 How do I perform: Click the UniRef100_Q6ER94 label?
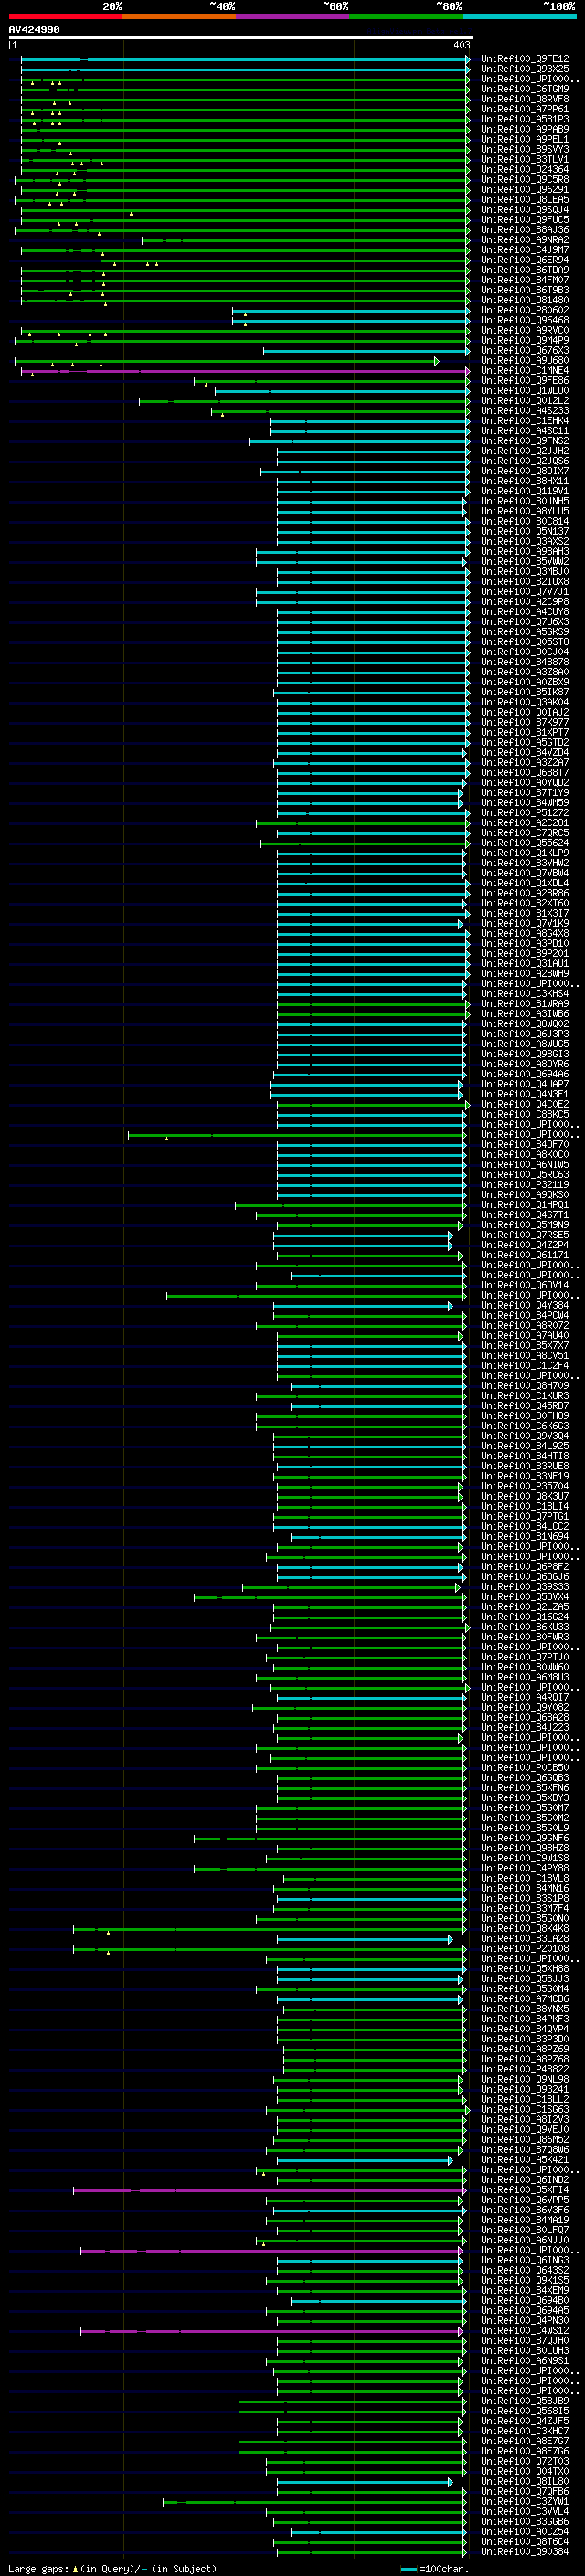click(x=525, y=260)
